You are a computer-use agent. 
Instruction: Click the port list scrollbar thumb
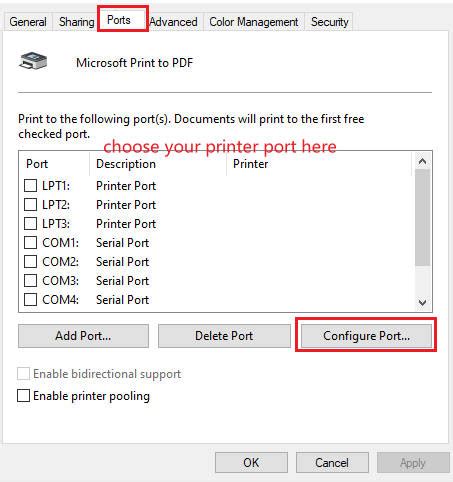pos(422,217)
